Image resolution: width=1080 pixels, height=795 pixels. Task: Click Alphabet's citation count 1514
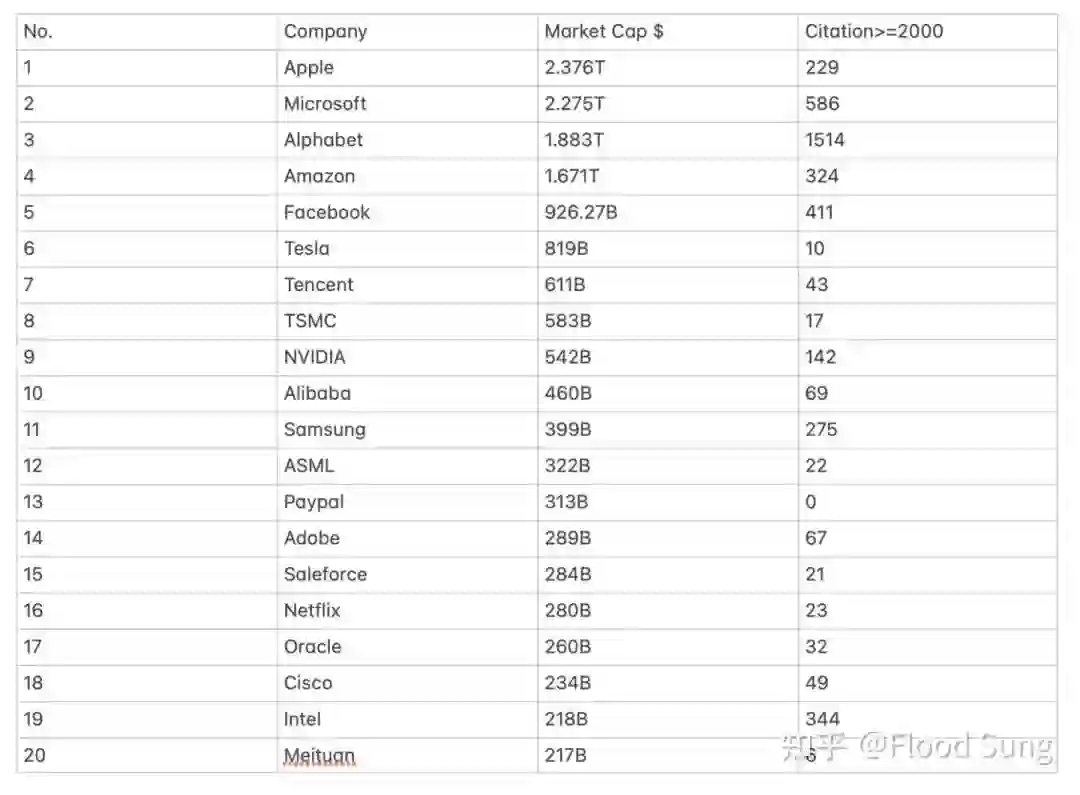pyautogui.click(x=824, y=140)
